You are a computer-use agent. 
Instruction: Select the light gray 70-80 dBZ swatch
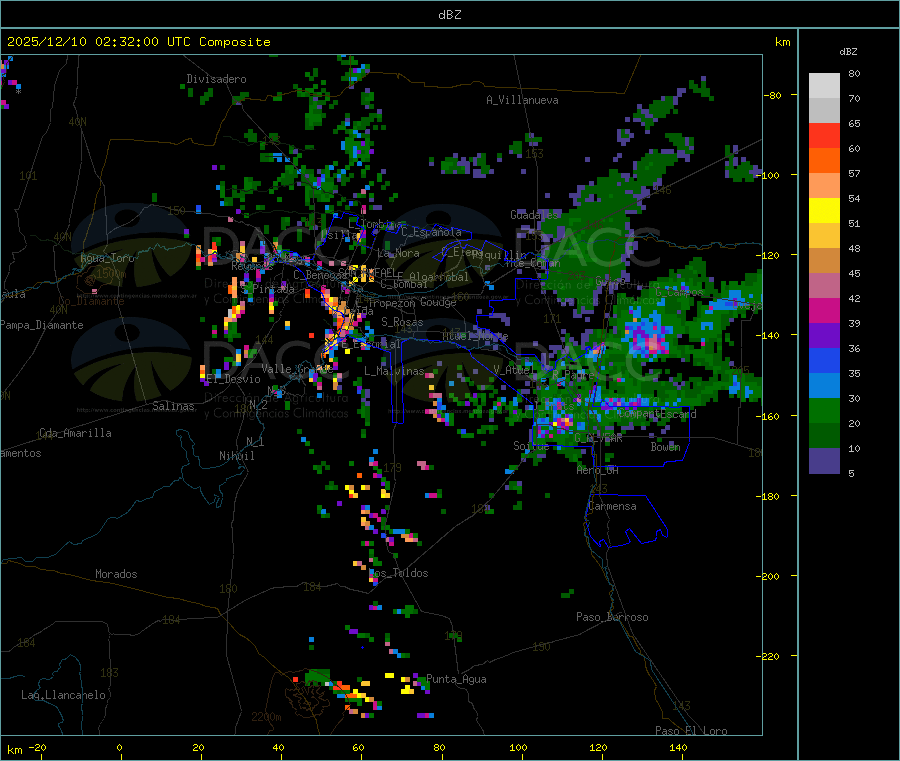click(824, 86)
